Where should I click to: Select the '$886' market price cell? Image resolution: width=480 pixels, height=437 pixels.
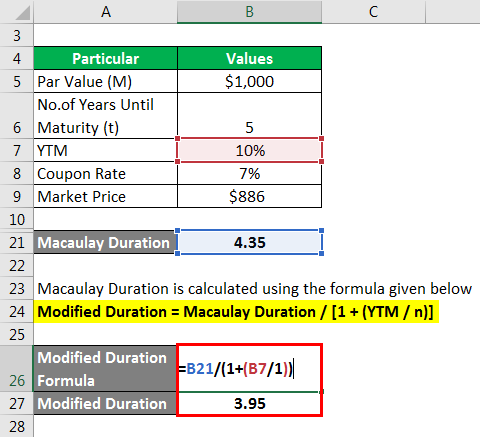[249, 196]
